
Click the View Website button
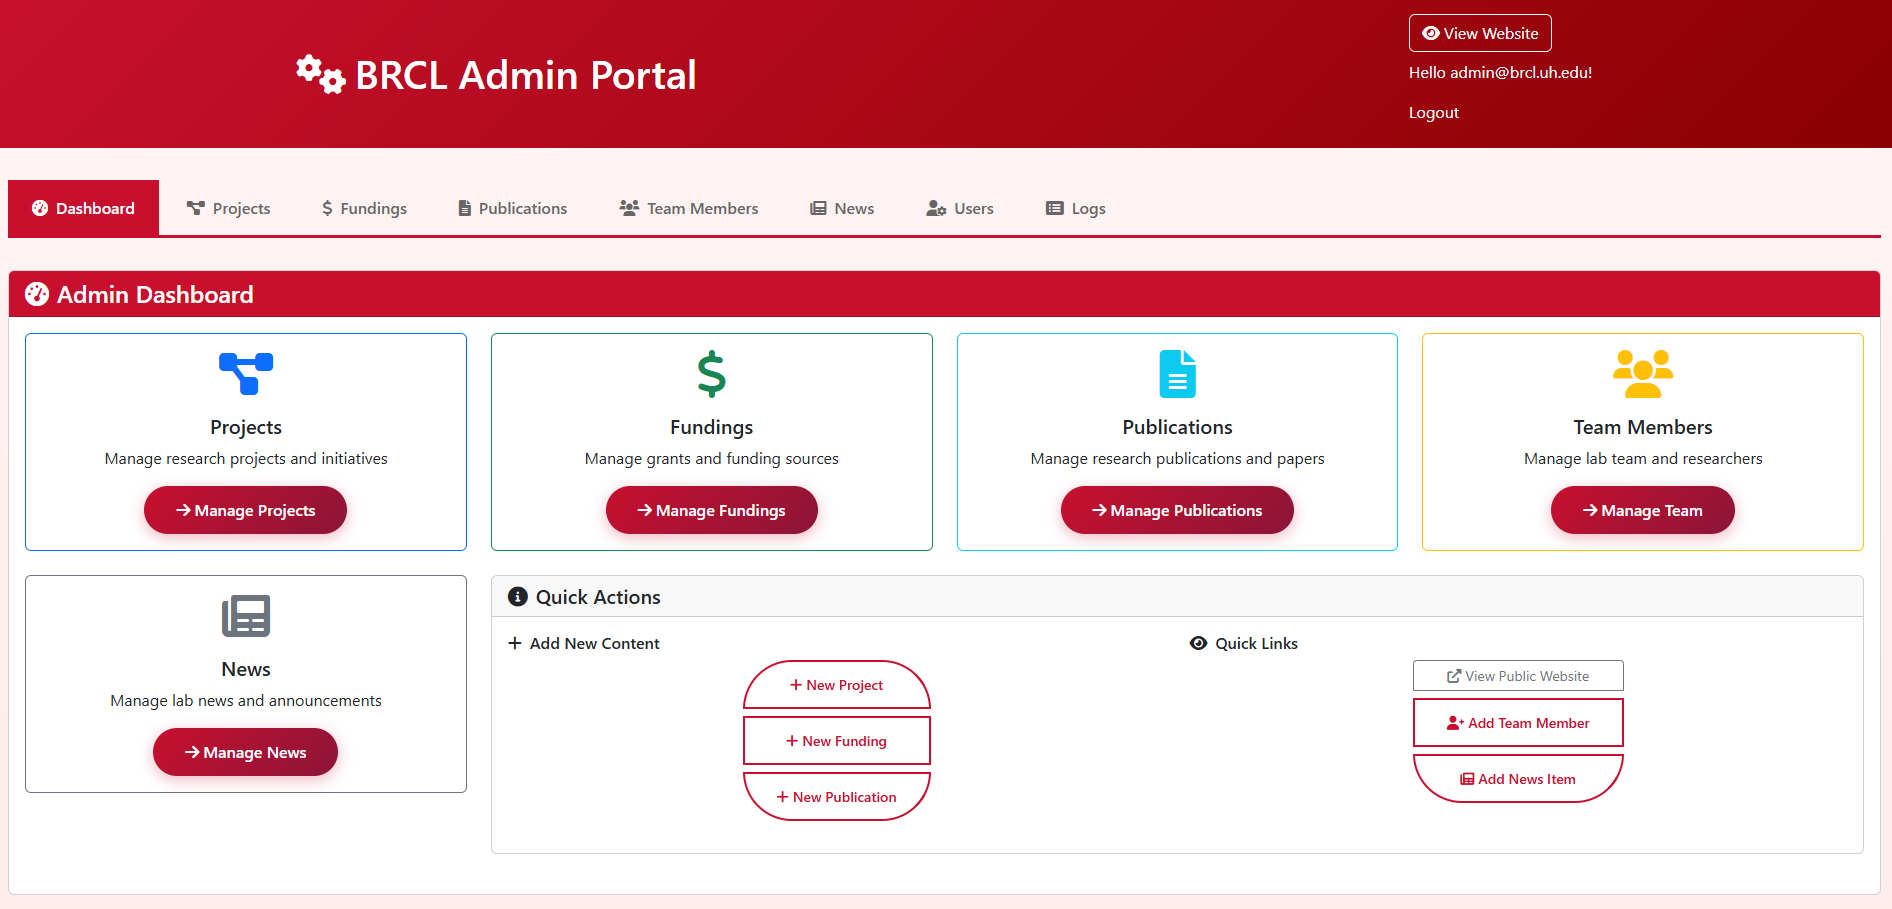[x=1480, y=33]
